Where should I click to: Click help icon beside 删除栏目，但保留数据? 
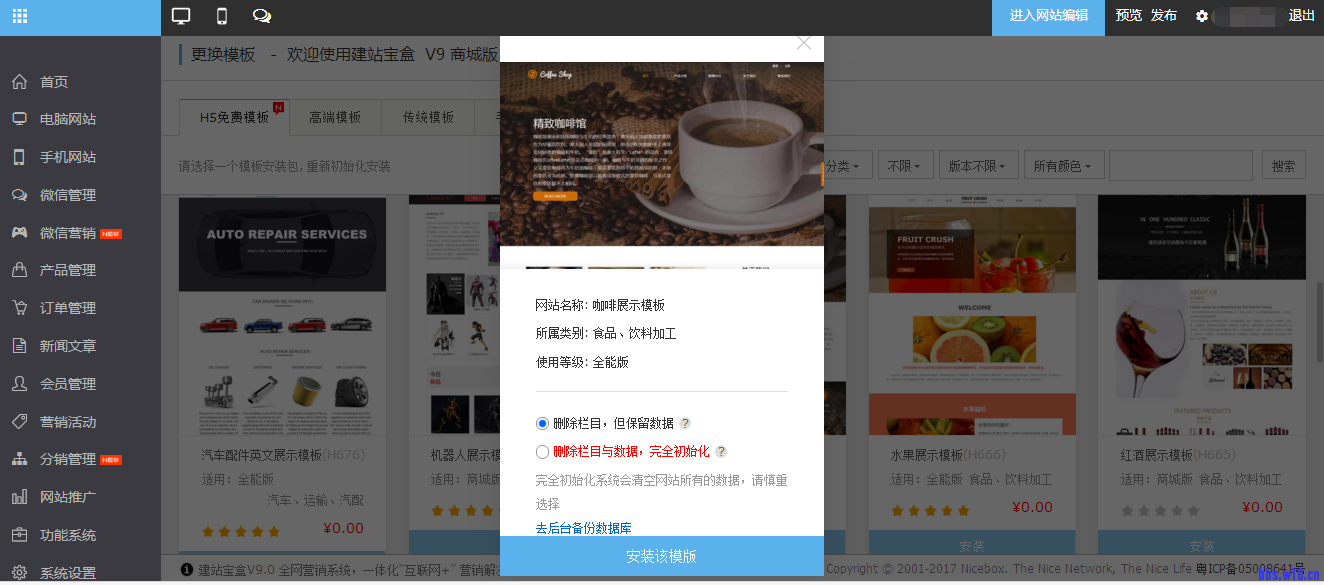[685, 423]
